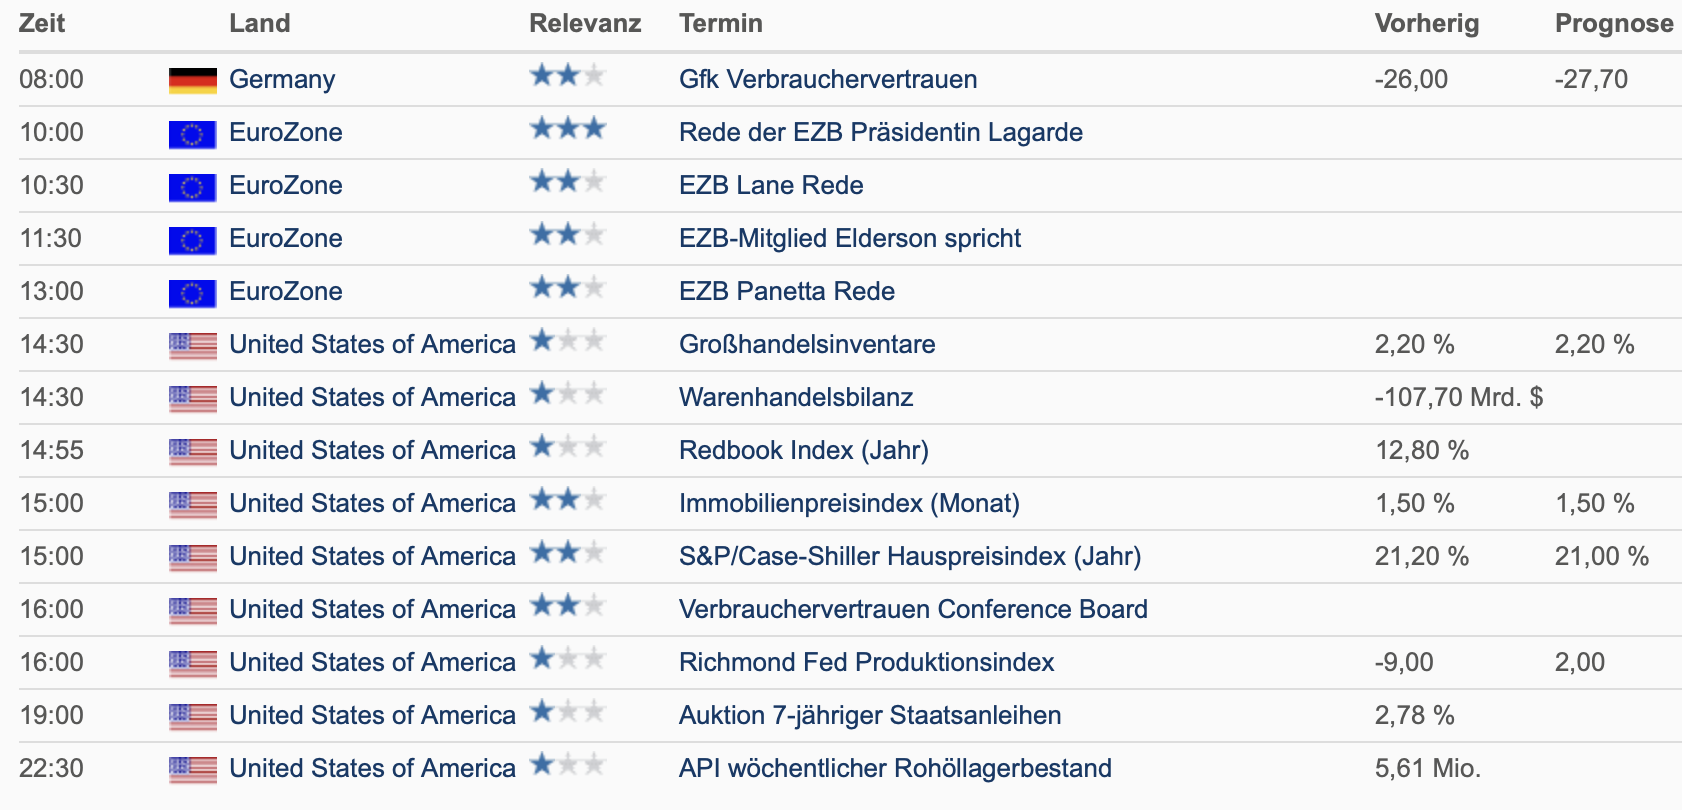Screen dimensions: 1682x810
Task: Click the three-star relevance rating for Lagarde
Action: point(568,128)
